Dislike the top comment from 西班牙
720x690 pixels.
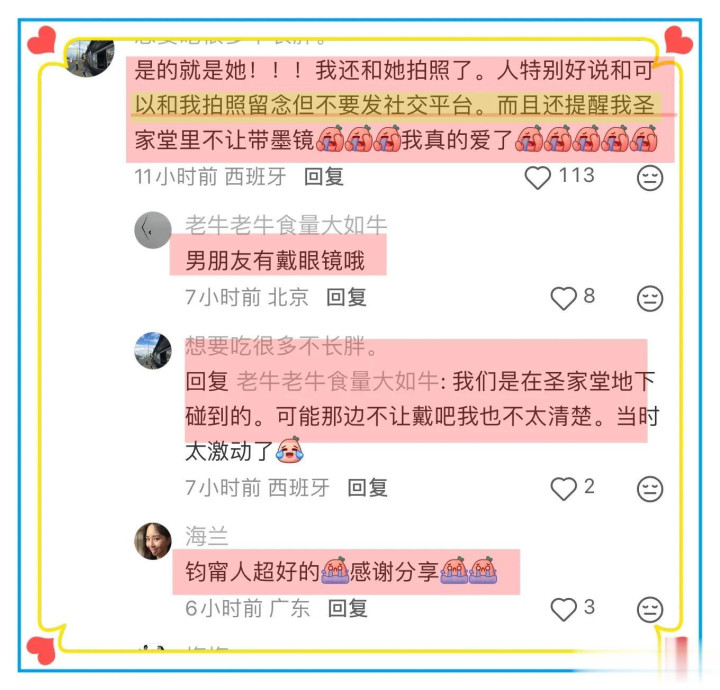tap(650, 178)
